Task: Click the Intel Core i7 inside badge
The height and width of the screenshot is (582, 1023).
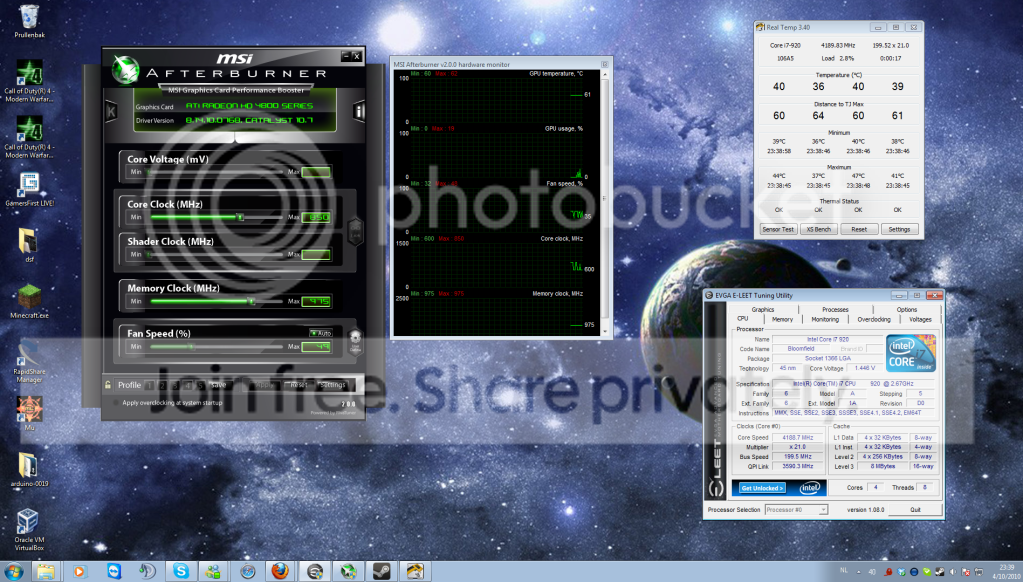Action: click(x=911, y=353)
